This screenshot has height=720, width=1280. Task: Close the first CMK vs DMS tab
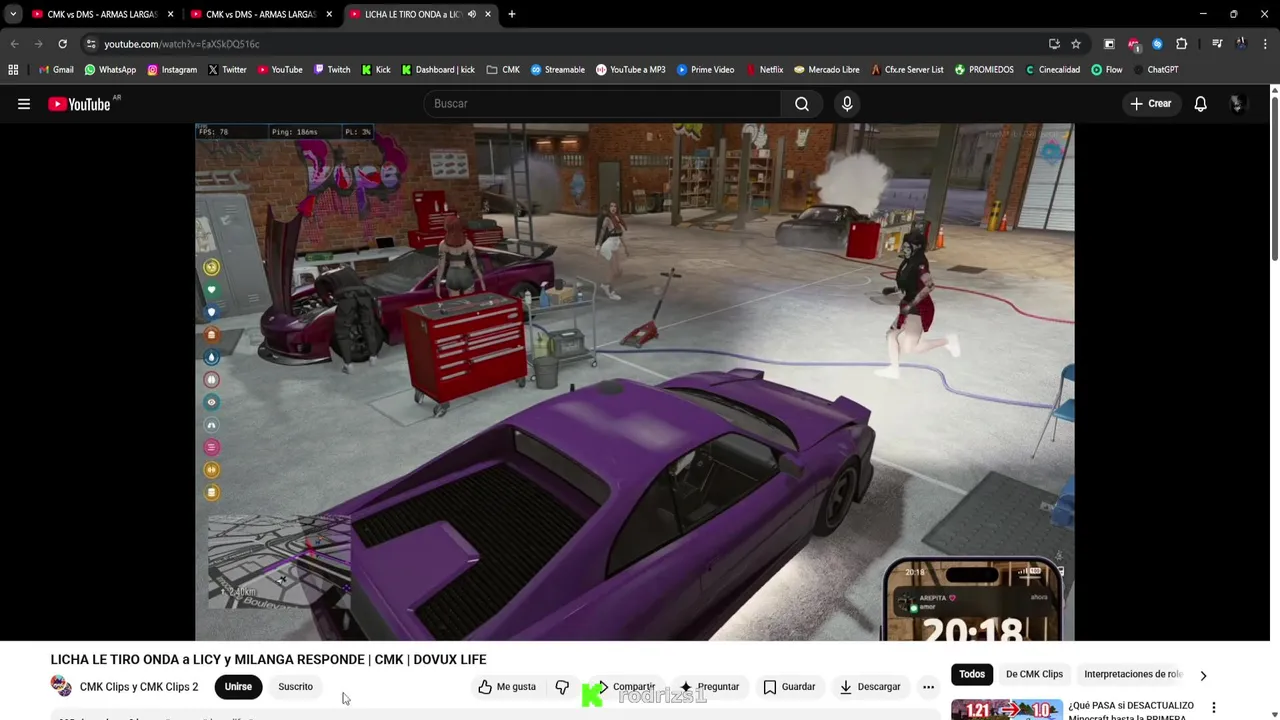[170, 14]
